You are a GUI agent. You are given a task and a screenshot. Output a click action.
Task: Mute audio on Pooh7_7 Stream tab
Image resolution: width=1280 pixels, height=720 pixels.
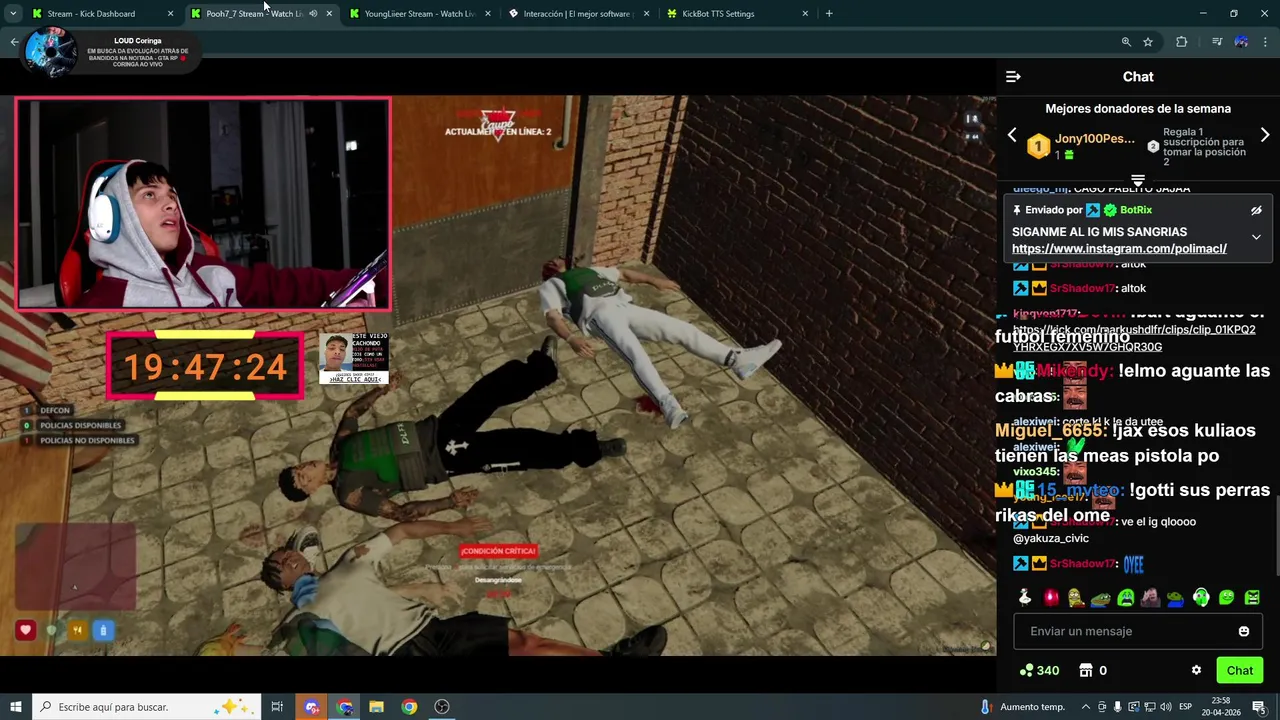point(313,14)
